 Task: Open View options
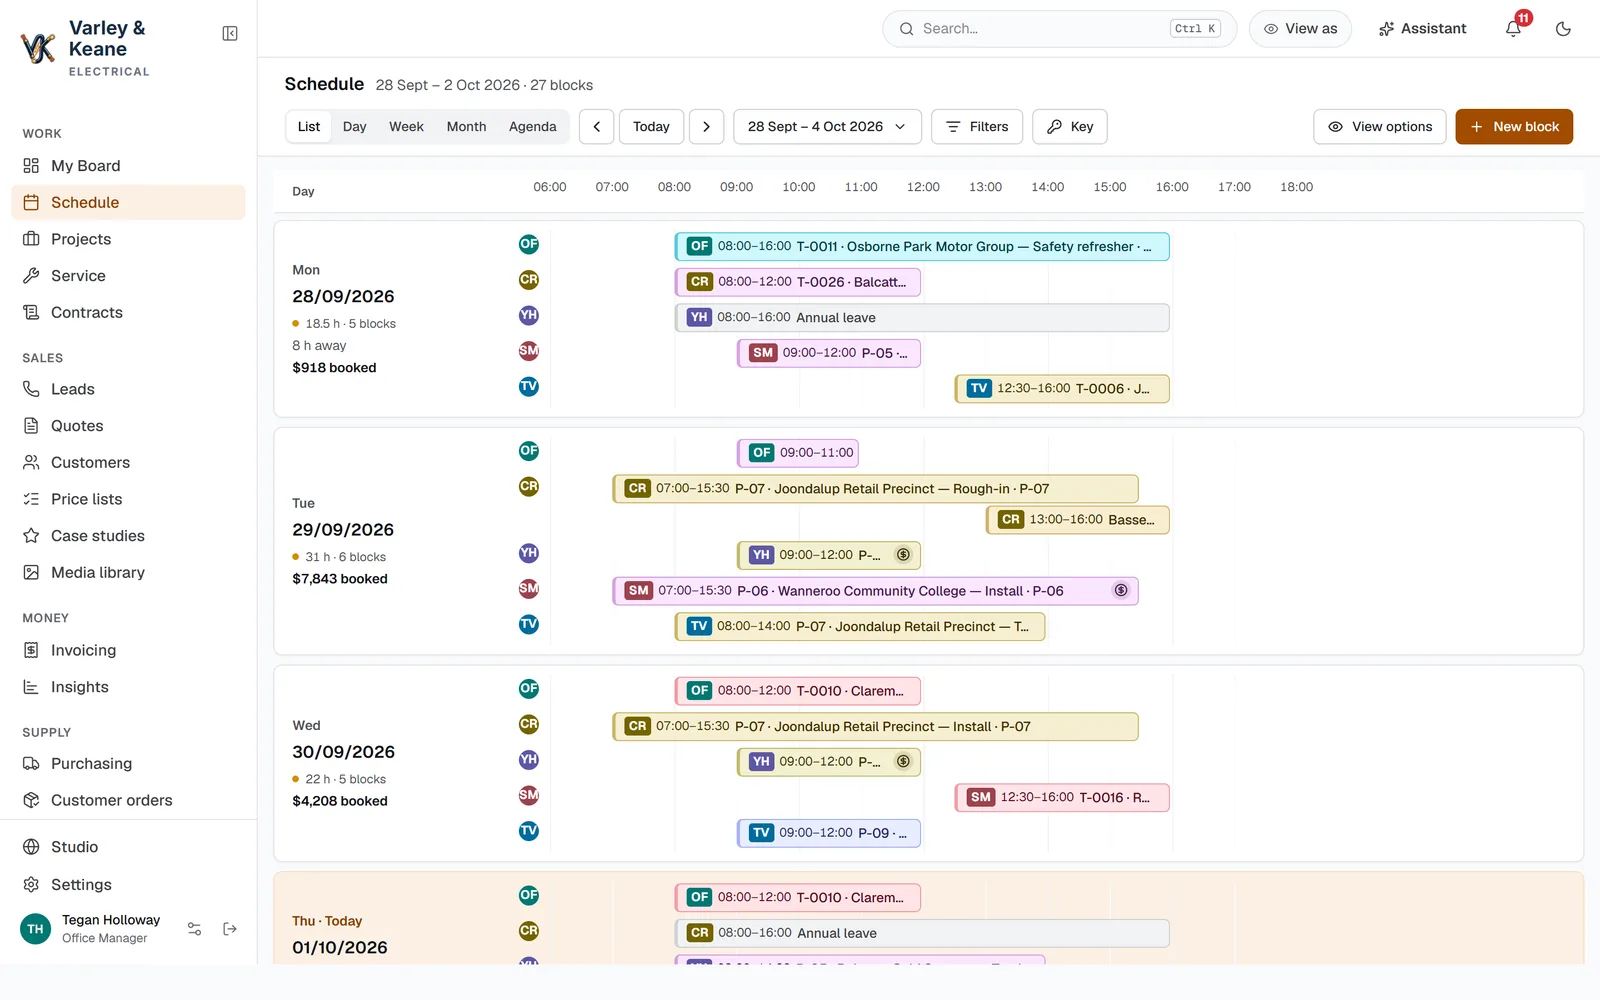tap(1380, 127)
